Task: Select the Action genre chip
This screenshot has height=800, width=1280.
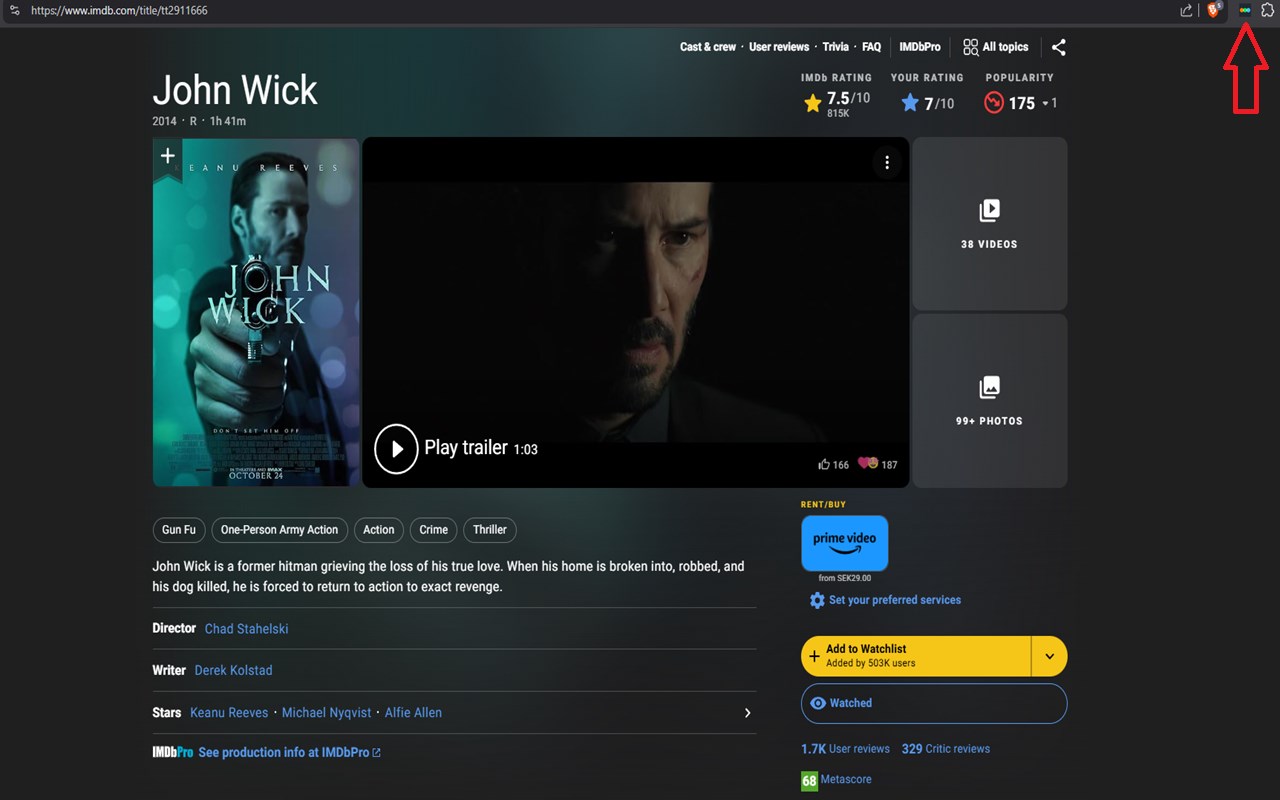Action: pos(379,530)
